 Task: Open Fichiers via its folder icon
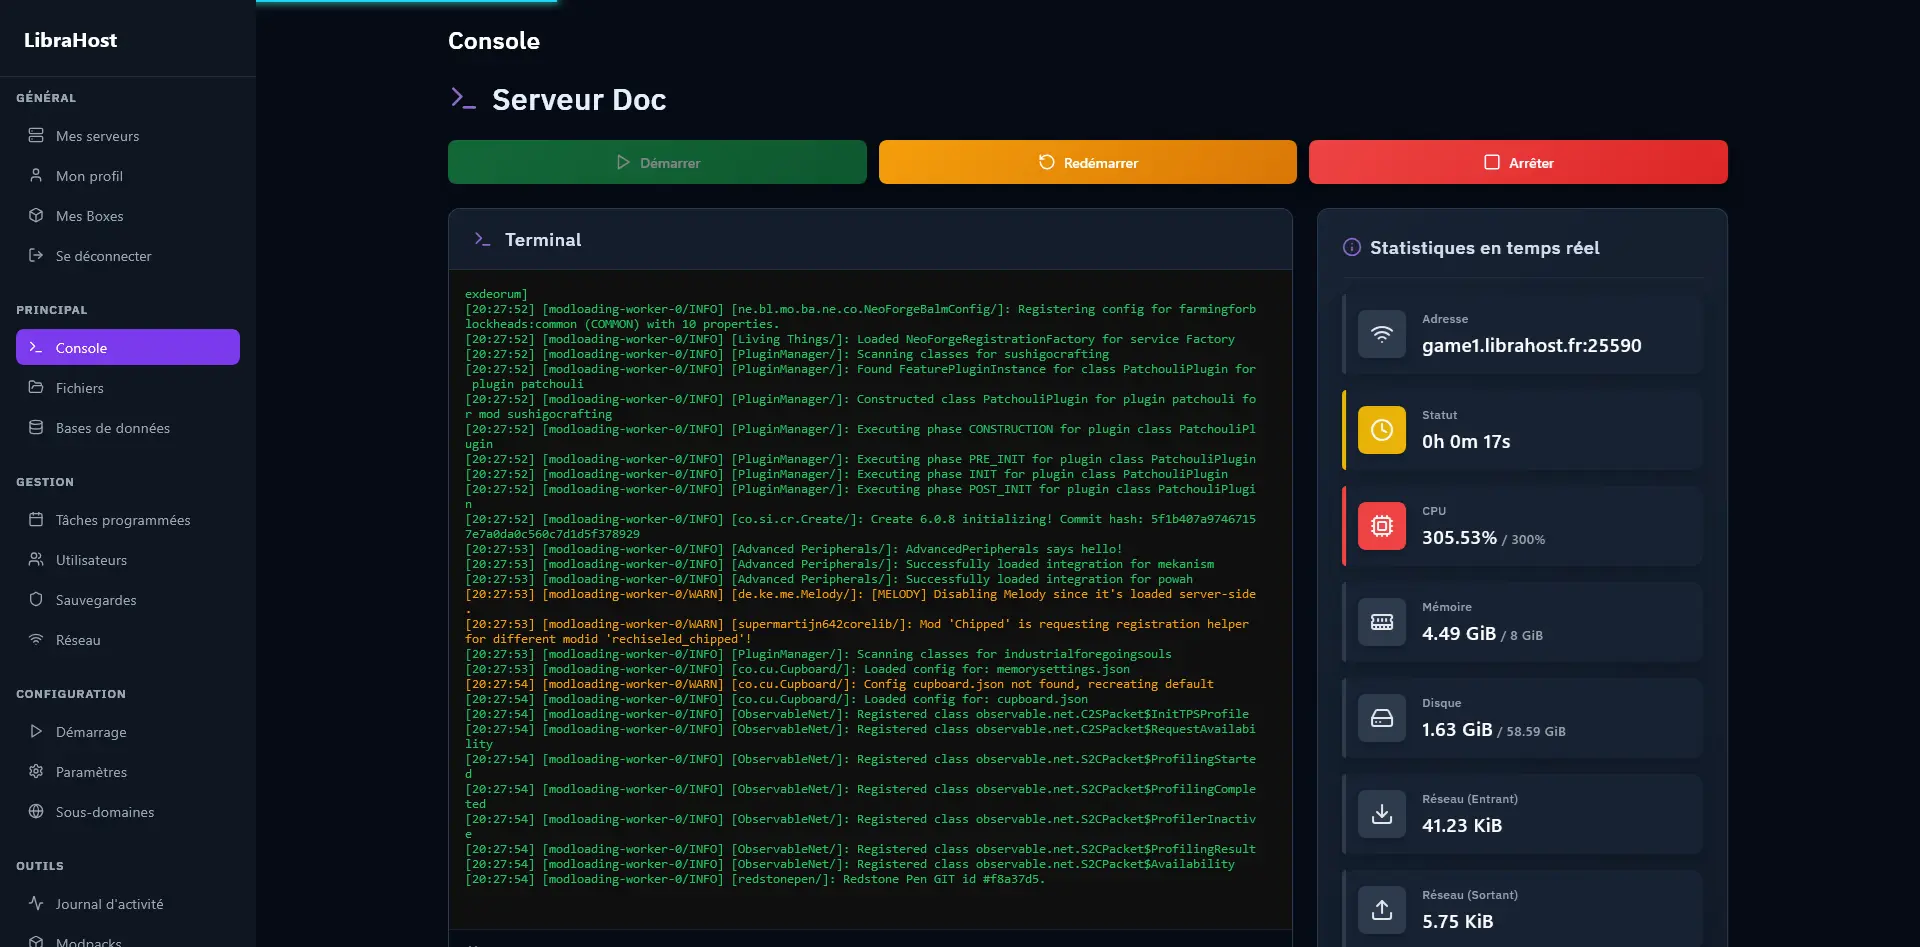pos(36,388)
